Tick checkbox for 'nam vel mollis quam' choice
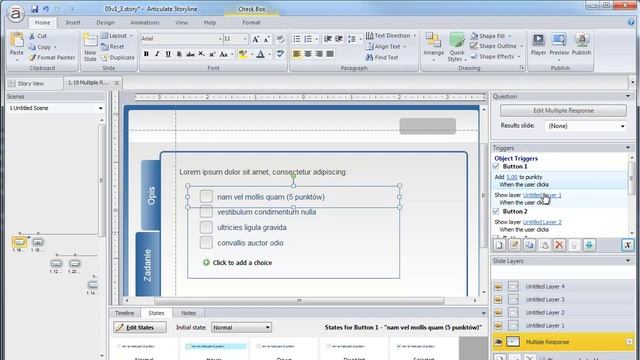 point(206,196)
